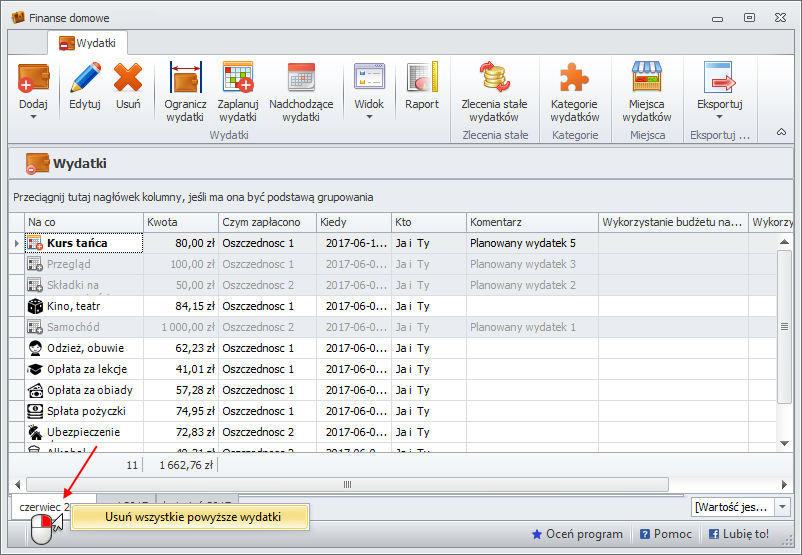
Task: Click the Pomoc help button
Action: coord(665,535)
